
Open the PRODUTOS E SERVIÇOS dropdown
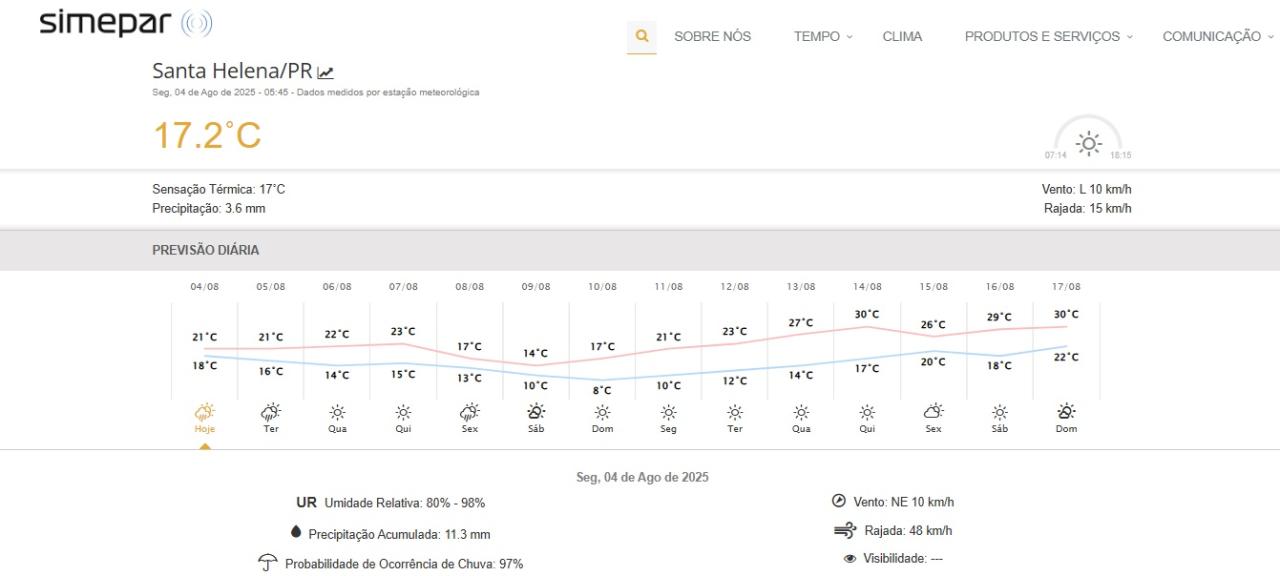click(1043, 36)
